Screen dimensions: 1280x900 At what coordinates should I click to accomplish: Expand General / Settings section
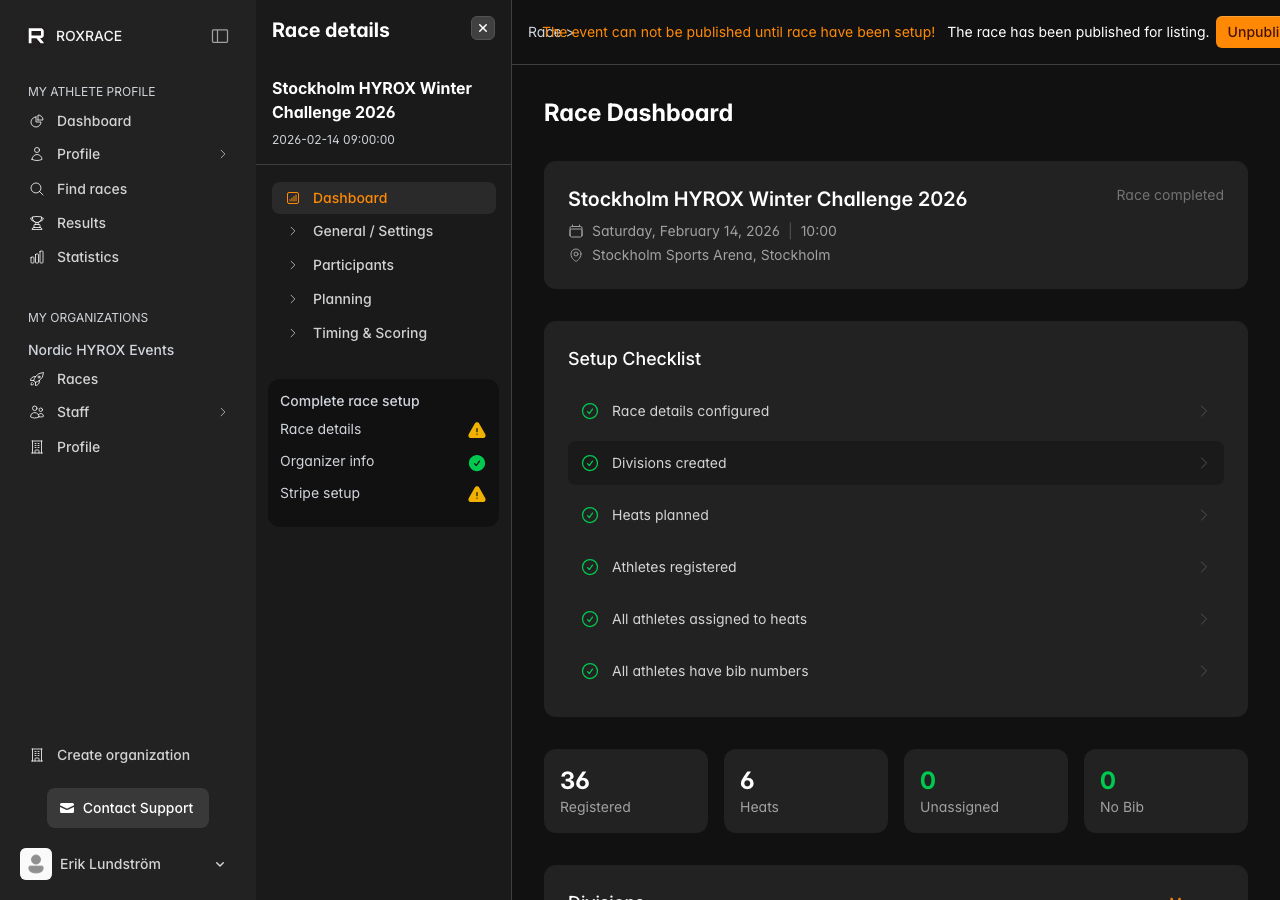tap(384, 231)
